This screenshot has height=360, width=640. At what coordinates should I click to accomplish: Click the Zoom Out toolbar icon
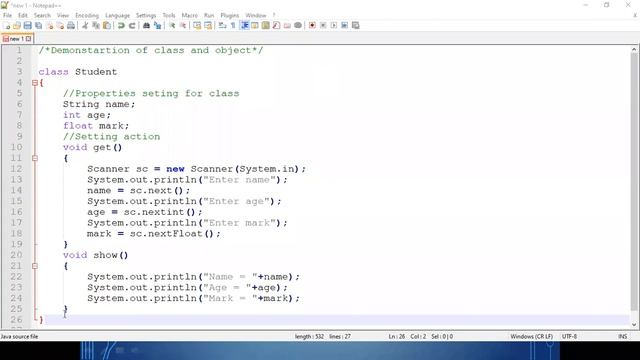pos(183,25)
